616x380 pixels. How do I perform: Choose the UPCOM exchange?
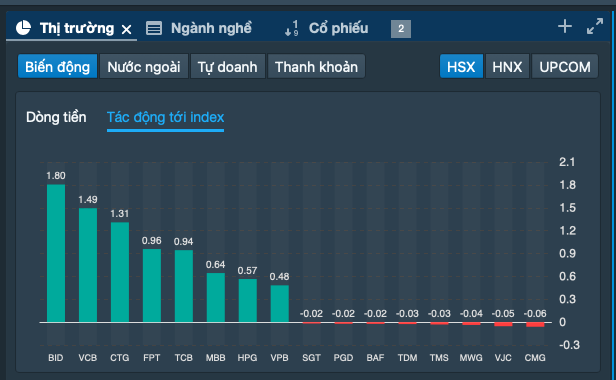[565, 66]
